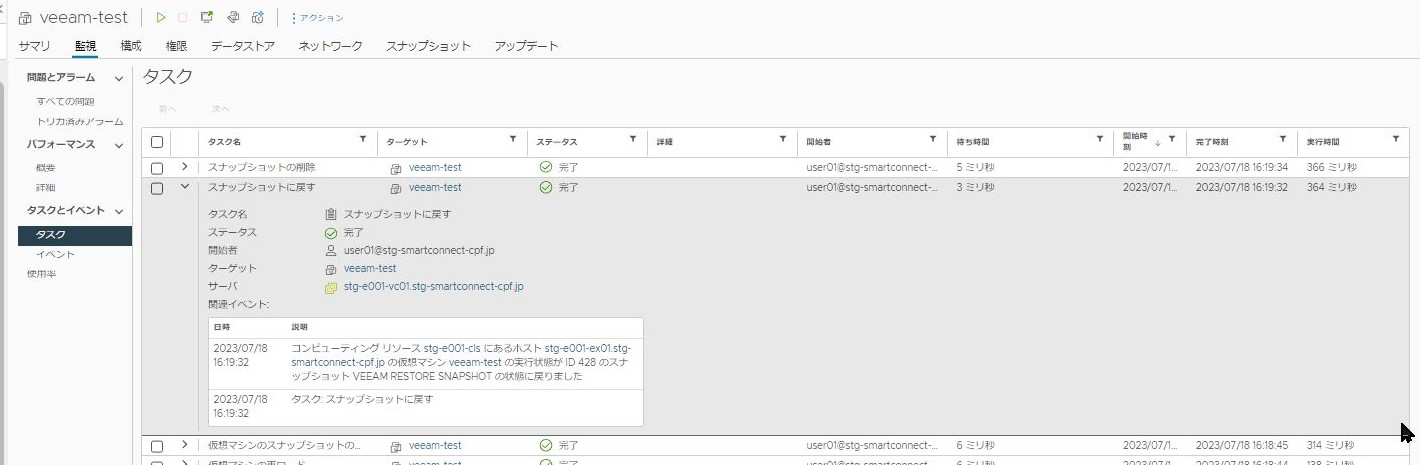
Task: Click the clipboard icon beside detail task name
Action: tap(331, 214)
